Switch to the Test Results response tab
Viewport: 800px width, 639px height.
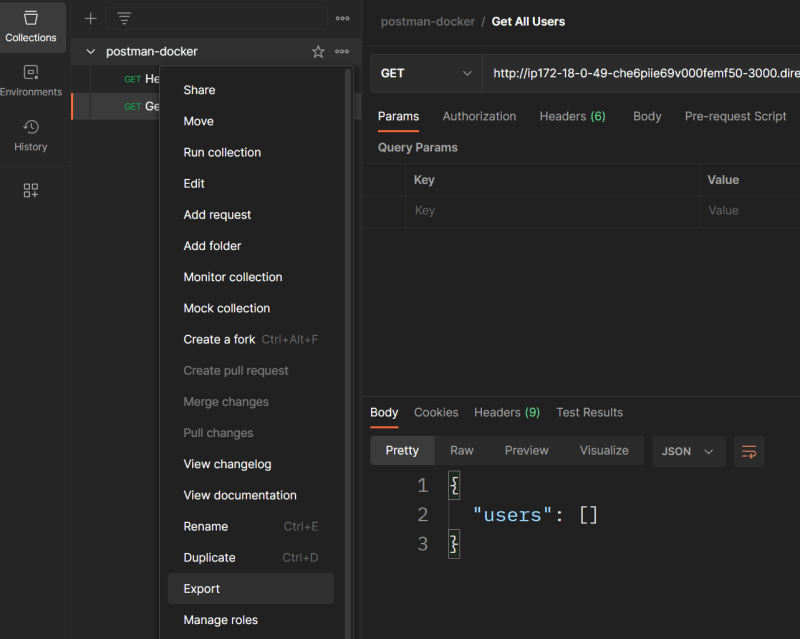tap(589, 412)
